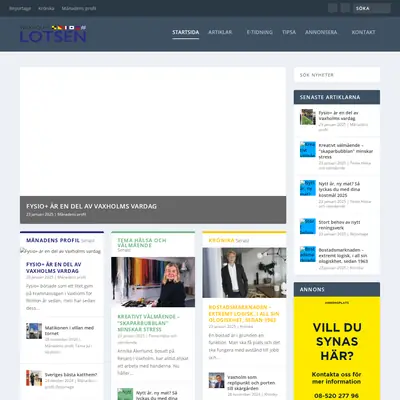This screenshot has height=400, width=400.
Task: Open Matikonen i villan med tornet link
Action: point(69,330)
